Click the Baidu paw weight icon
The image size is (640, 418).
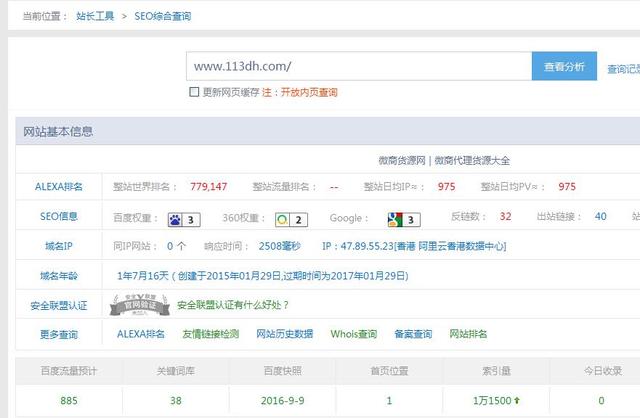coord(184,220)
